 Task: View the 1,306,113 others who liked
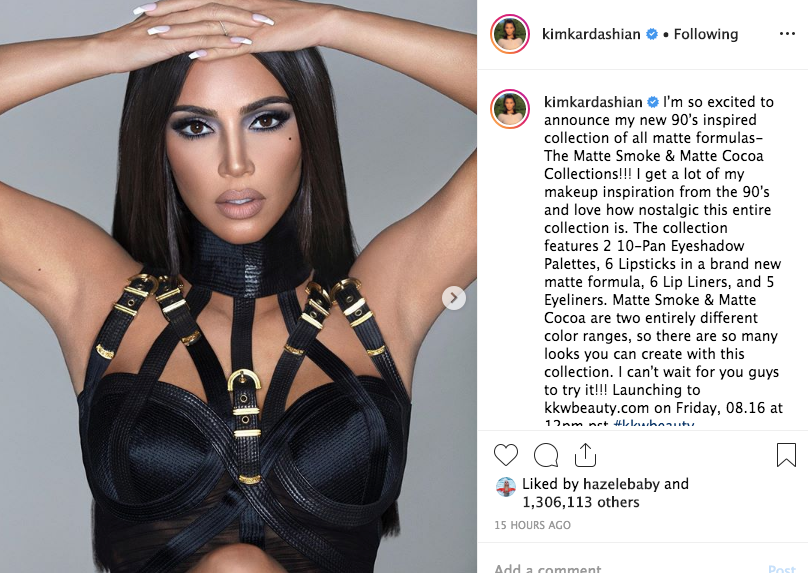click(581, 502)
